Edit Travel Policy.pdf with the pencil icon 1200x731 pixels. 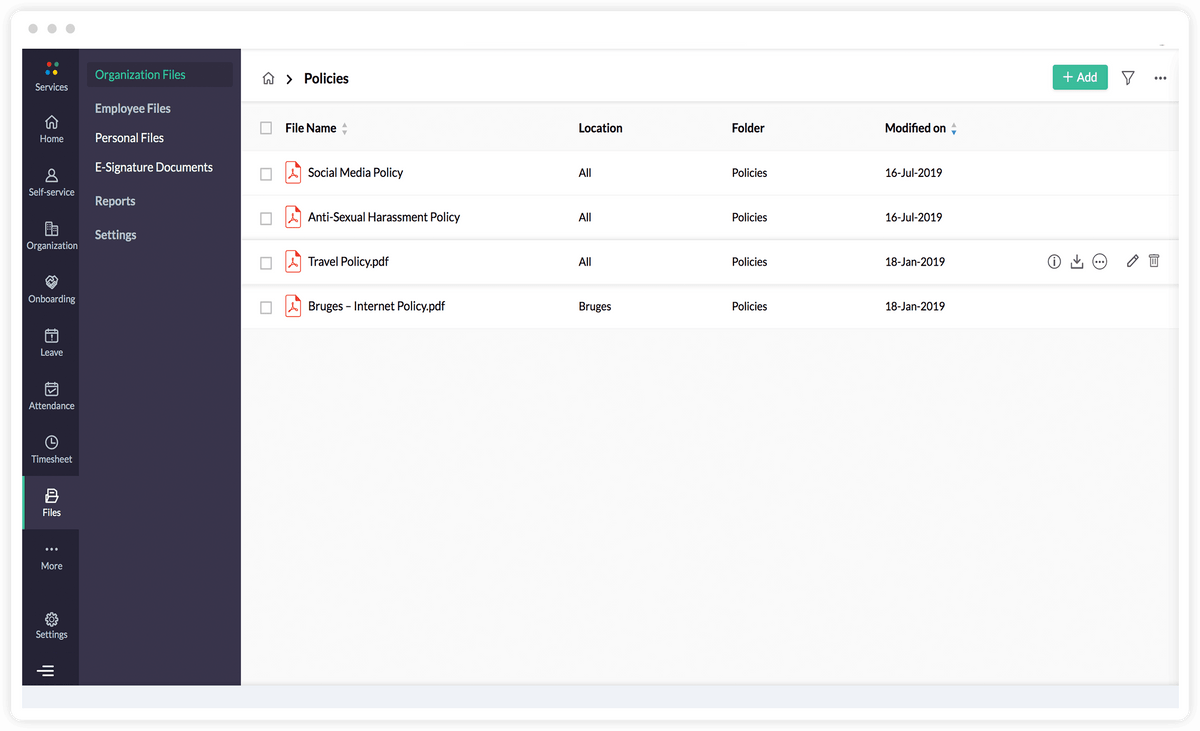pyautogui.click(x=1132, y=261)
